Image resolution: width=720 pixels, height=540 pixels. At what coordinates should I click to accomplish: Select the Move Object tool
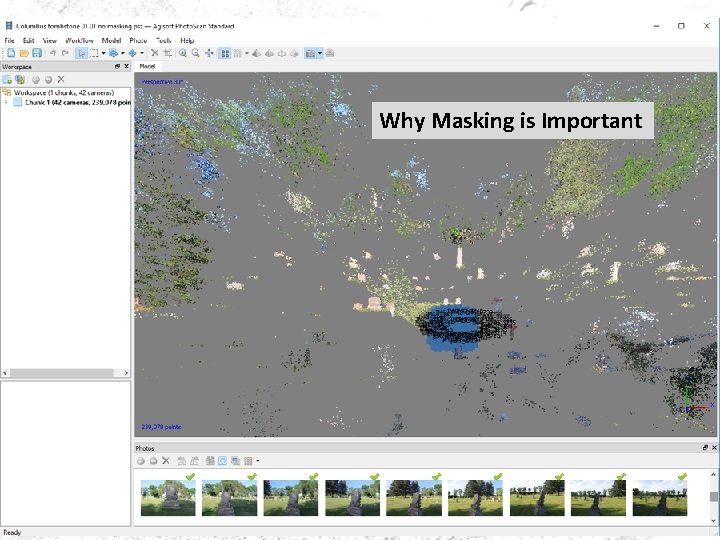point(133,53)
